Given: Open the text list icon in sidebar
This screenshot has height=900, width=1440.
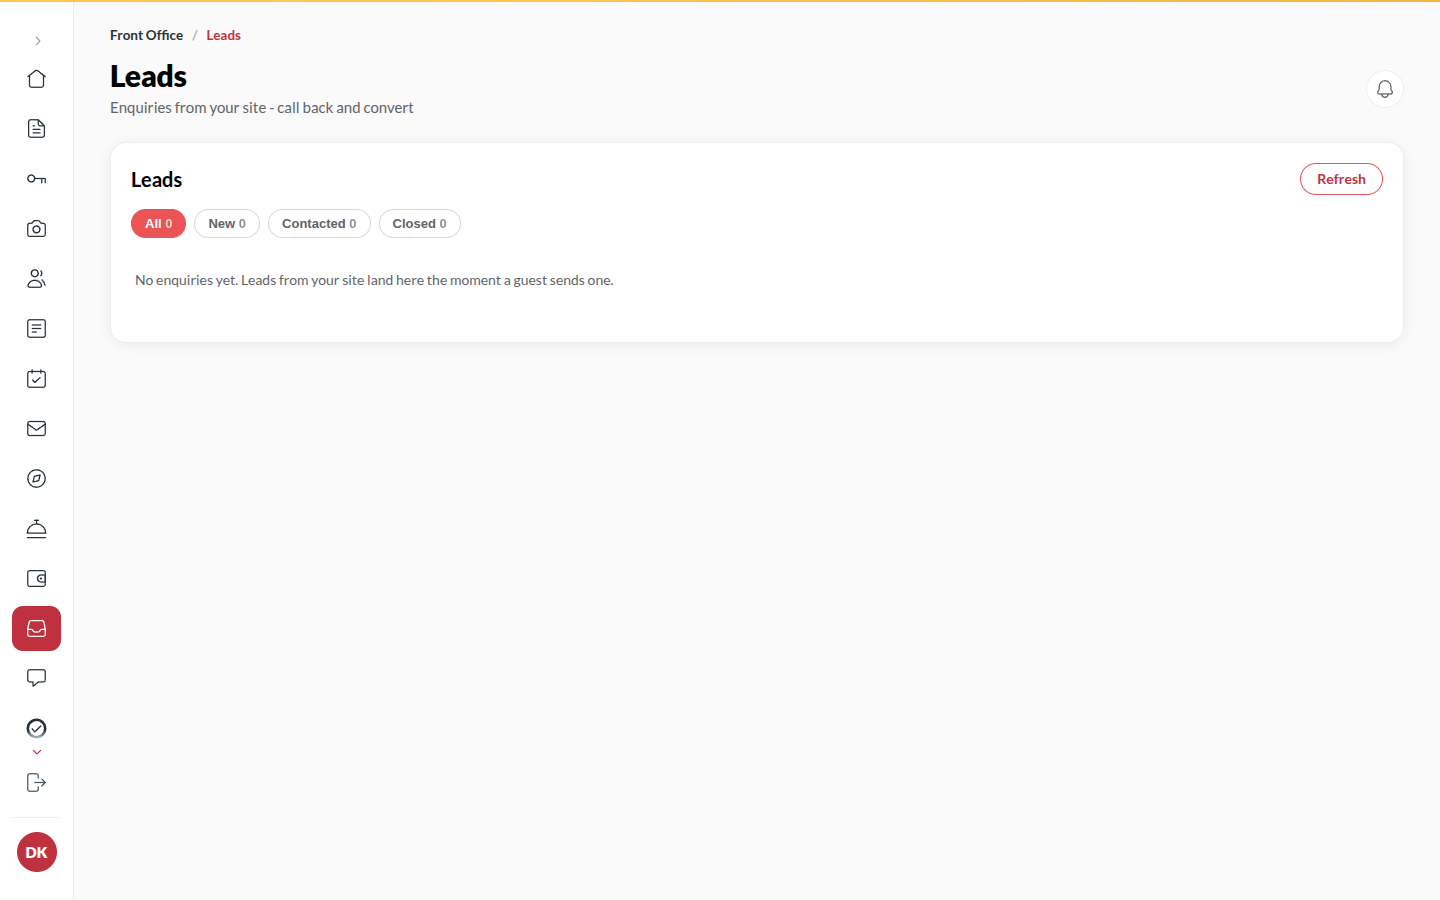Looking at the screenshot, I should (37, 329).
